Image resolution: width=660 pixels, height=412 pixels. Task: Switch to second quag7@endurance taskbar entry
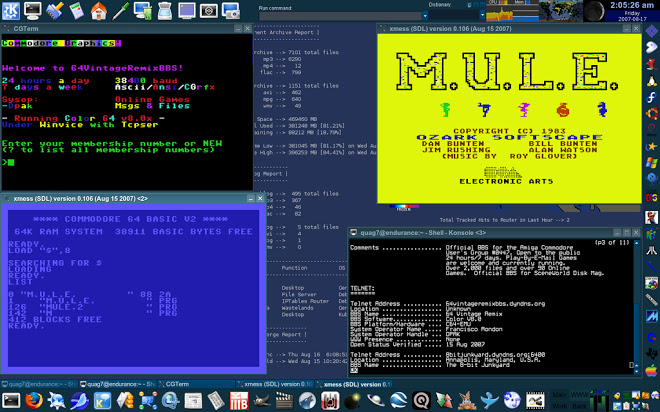point(118,384)
